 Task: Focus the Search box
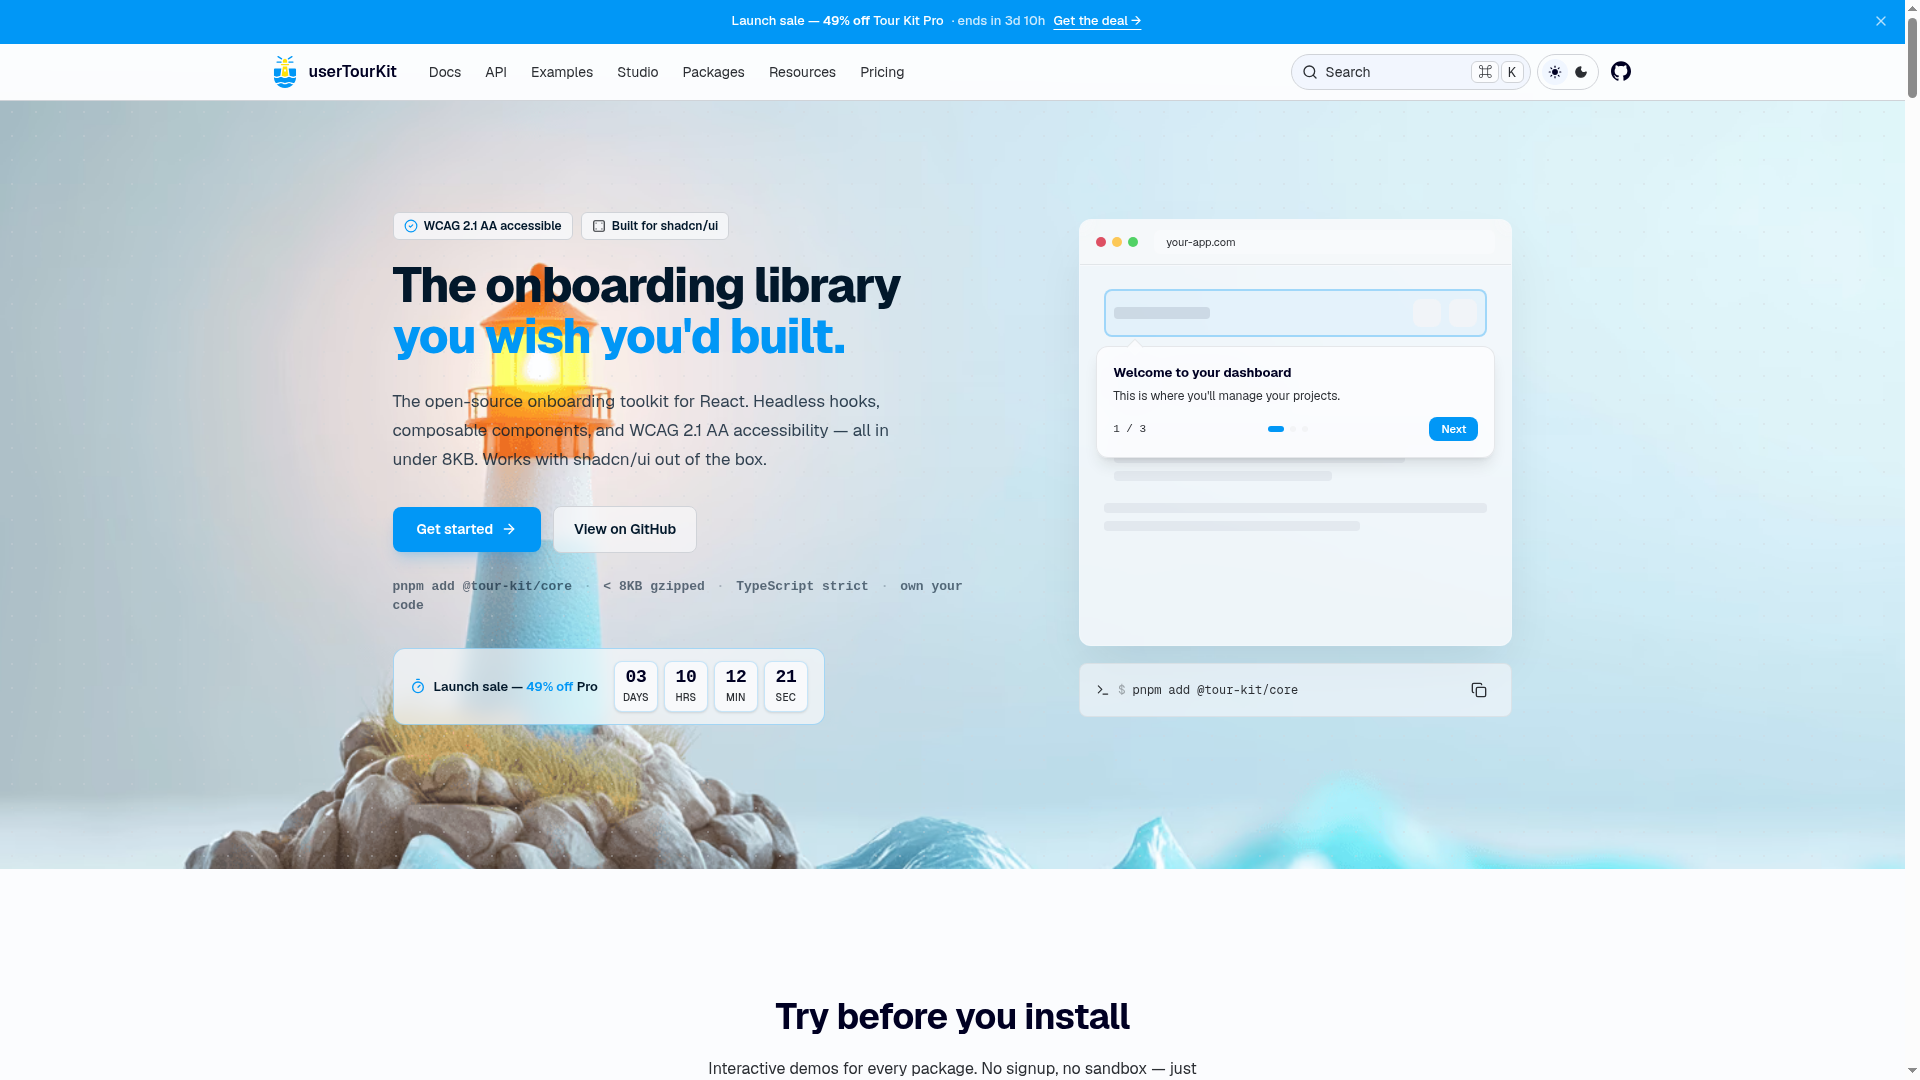1410,72
